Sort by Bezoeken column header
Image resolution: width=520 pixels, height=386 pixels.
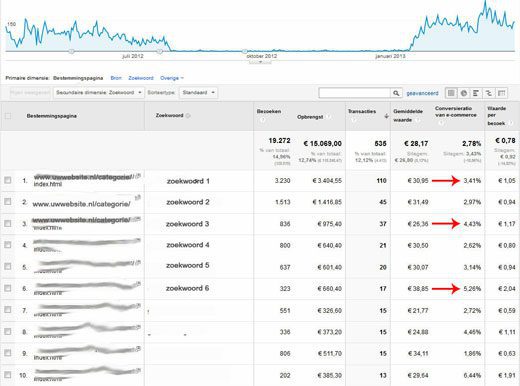269,111
